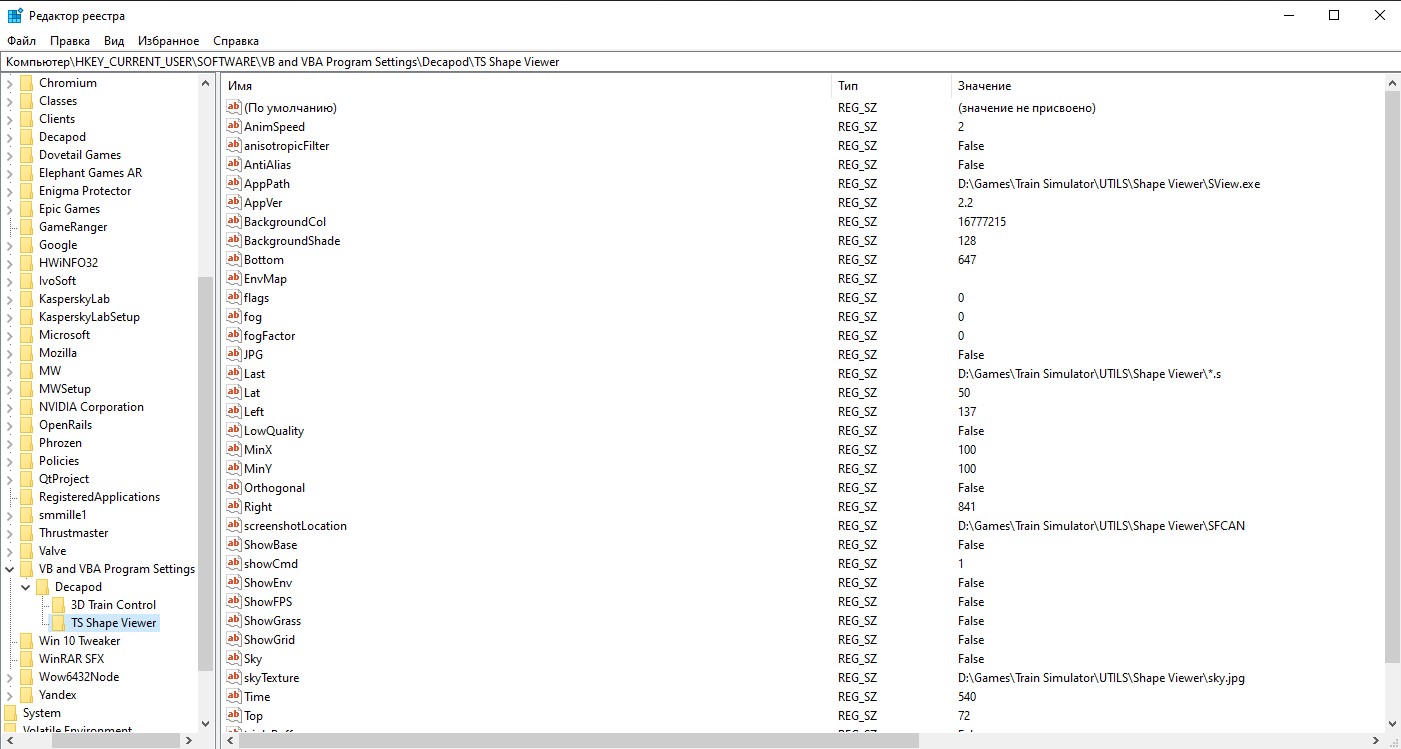
Task: Open the Правка menu
Action: point(70,41)
